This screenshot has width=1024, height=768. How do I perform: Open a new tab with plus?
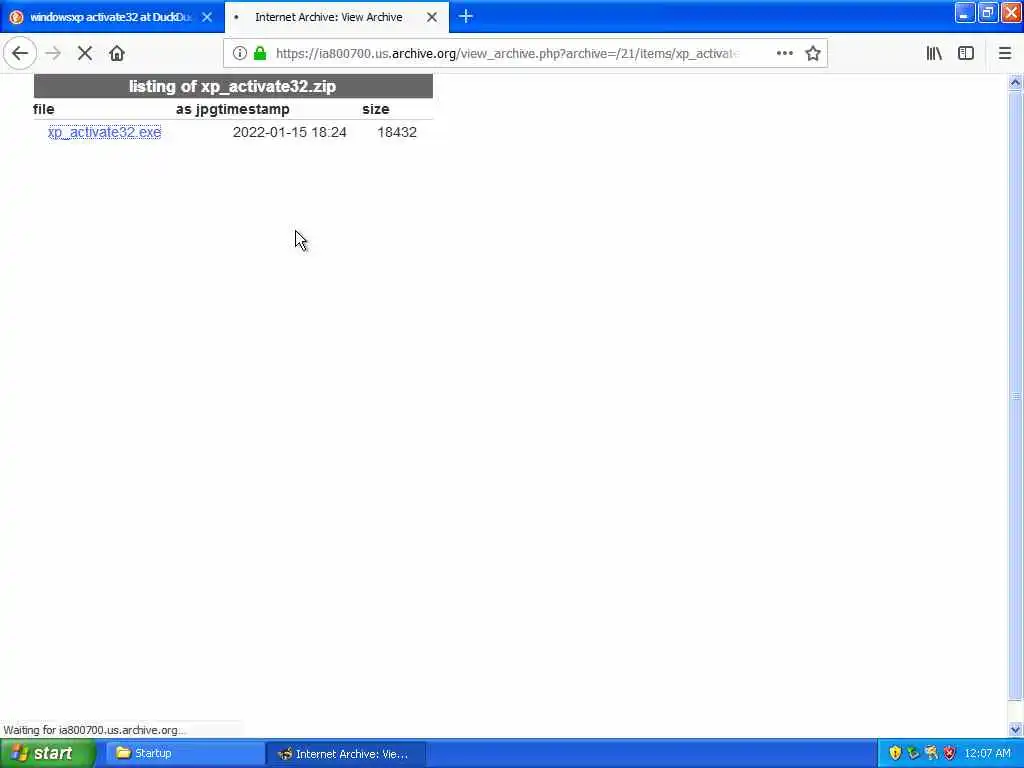[466, 16]
